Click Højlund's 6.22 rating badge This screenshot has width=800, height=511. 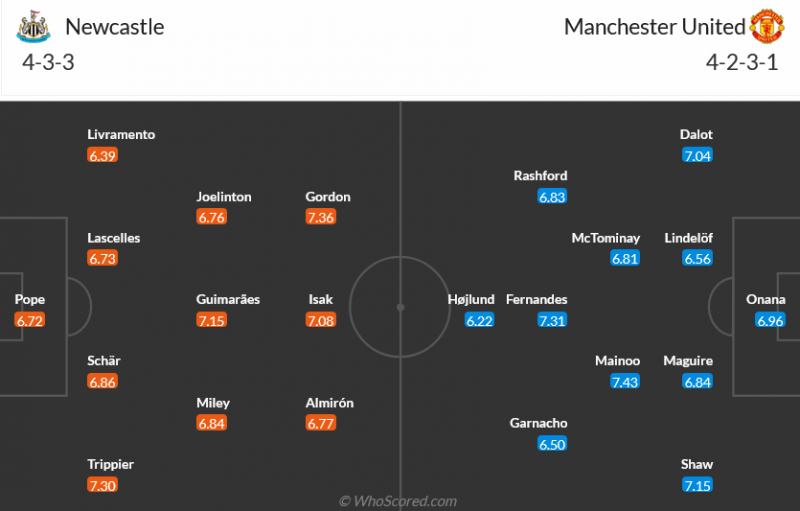coord(480,320)
